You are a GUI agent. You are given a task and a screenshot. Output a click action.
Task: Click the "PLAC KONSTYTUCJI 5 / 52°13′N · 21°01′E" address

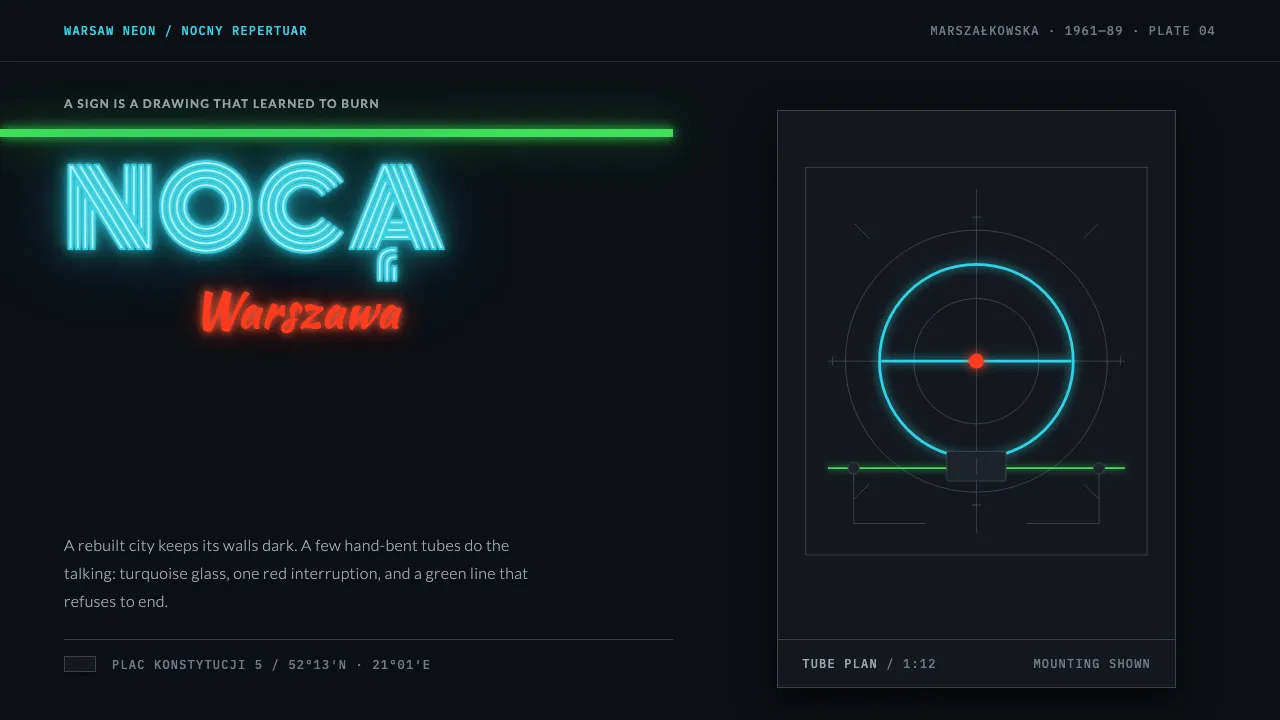[x=271, y=665]
